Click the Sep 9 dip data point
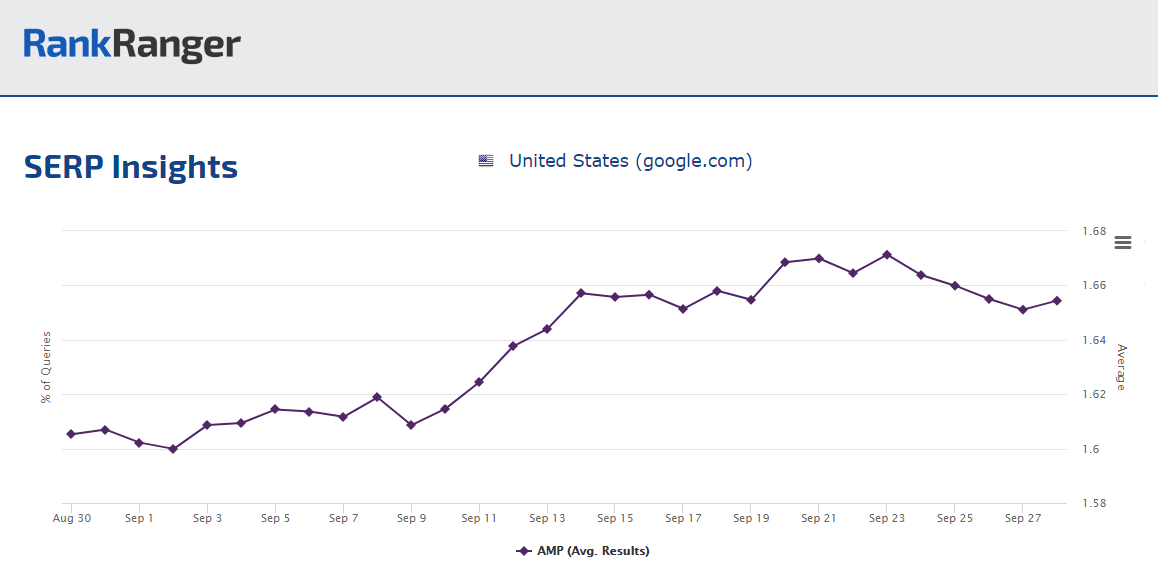 411,425
